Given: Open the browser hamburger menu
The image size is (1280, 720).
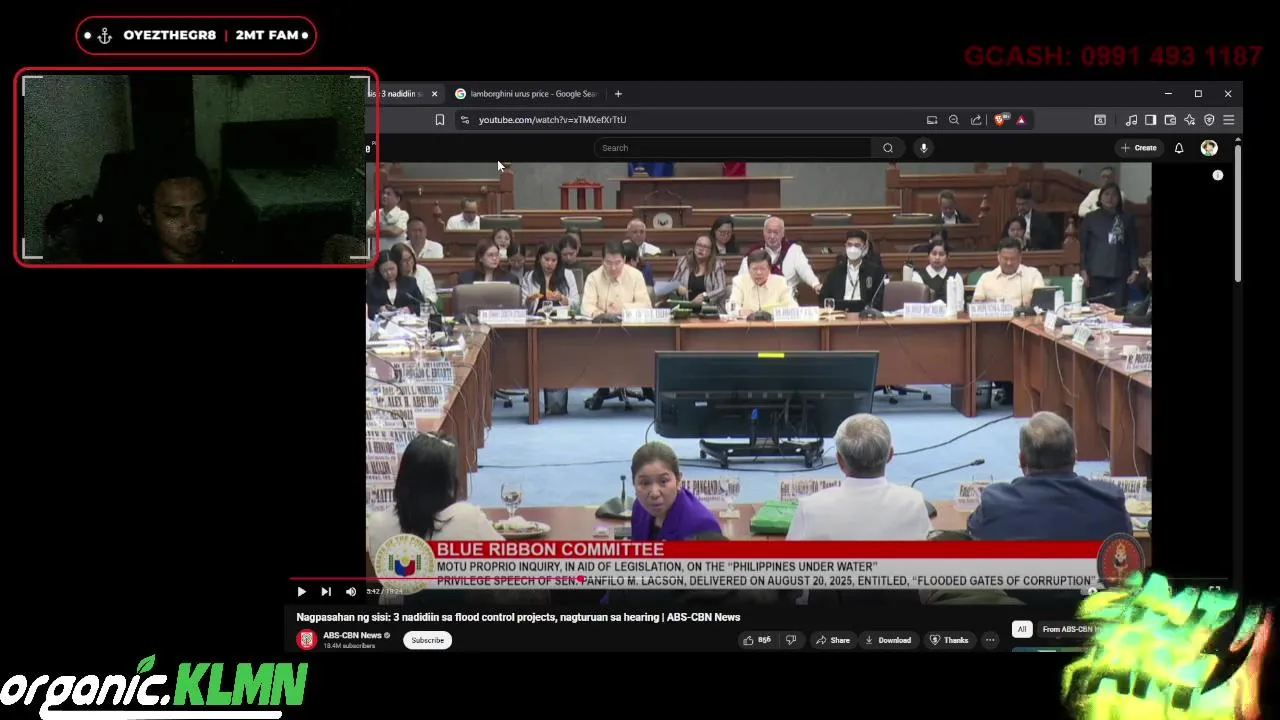Looking at the screenshot, I should point(1229,120).
